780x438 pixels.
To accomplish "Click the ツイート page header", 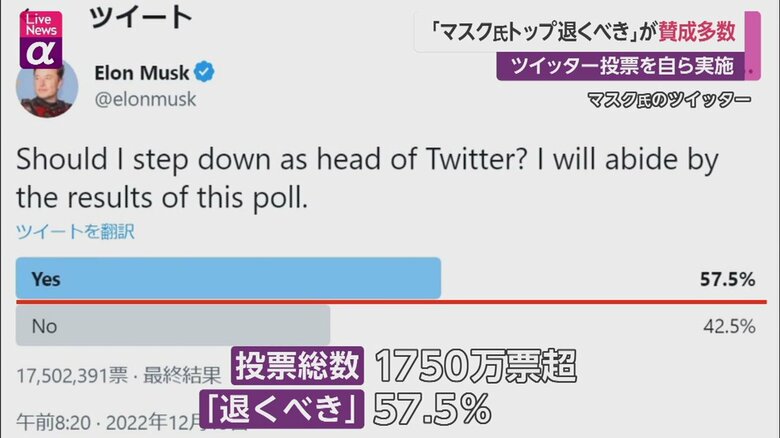I will point(140,17).
